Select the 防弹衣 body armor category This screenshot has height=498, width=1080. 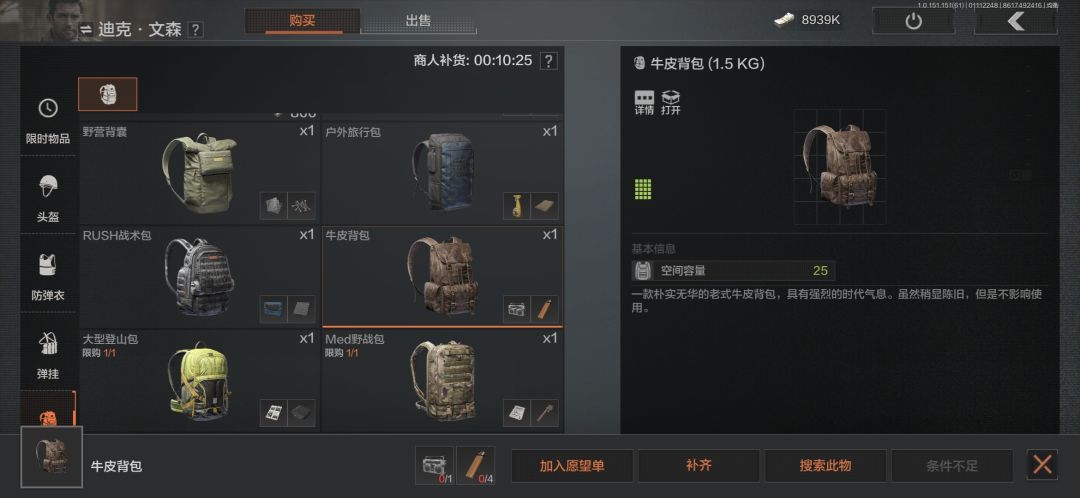point(48,276)
